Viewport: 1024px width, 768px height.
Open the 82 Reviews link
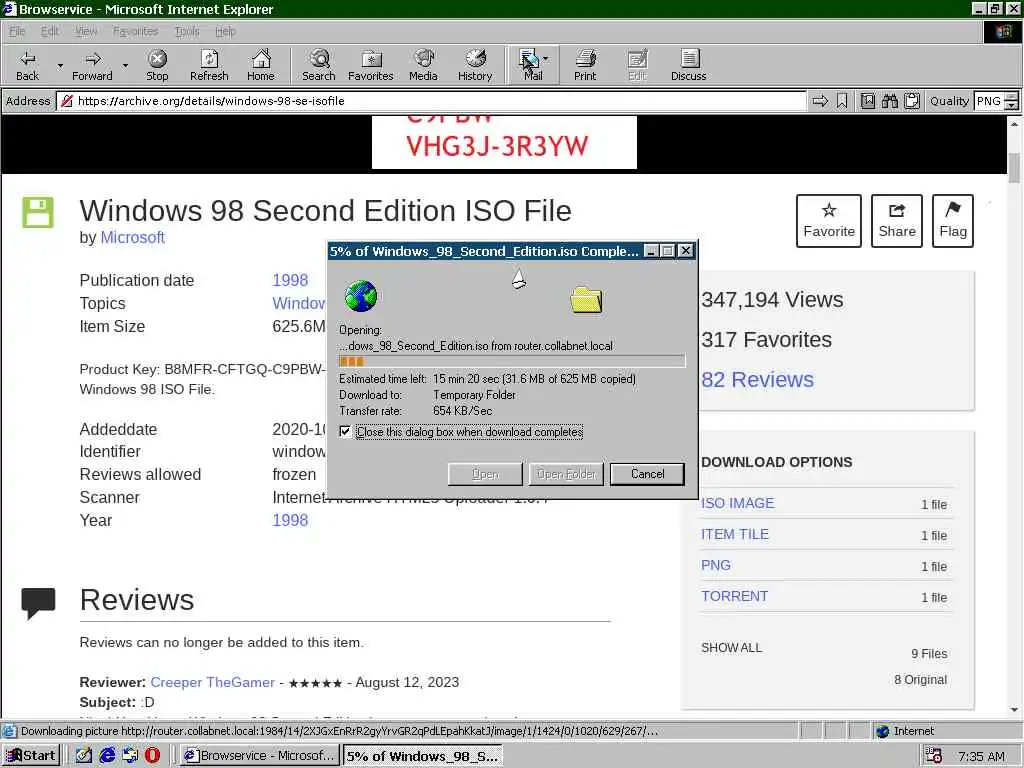coord(758,379)
